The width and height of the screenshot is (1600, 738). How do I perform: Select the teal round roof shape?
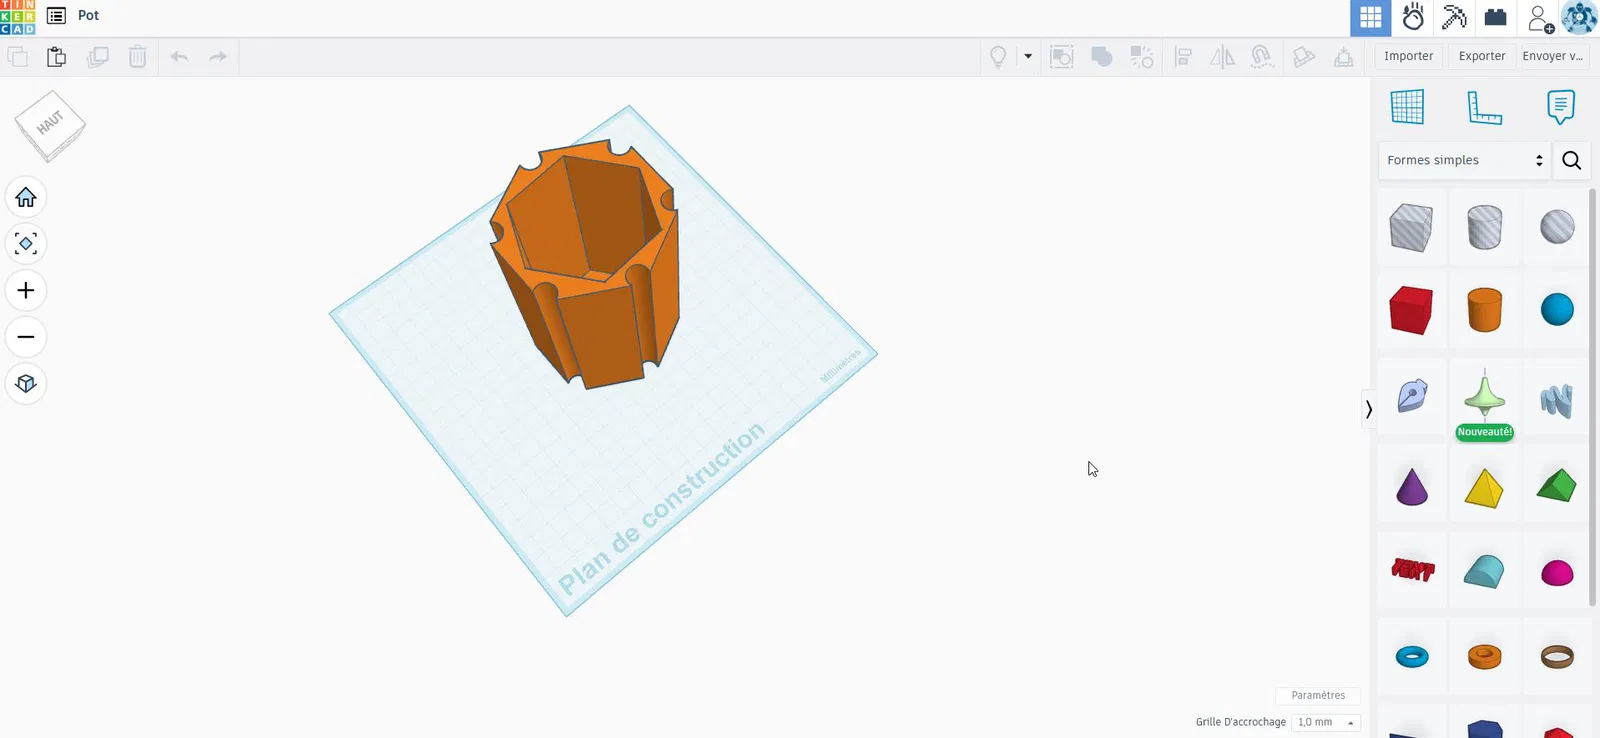click(1485, 571)
